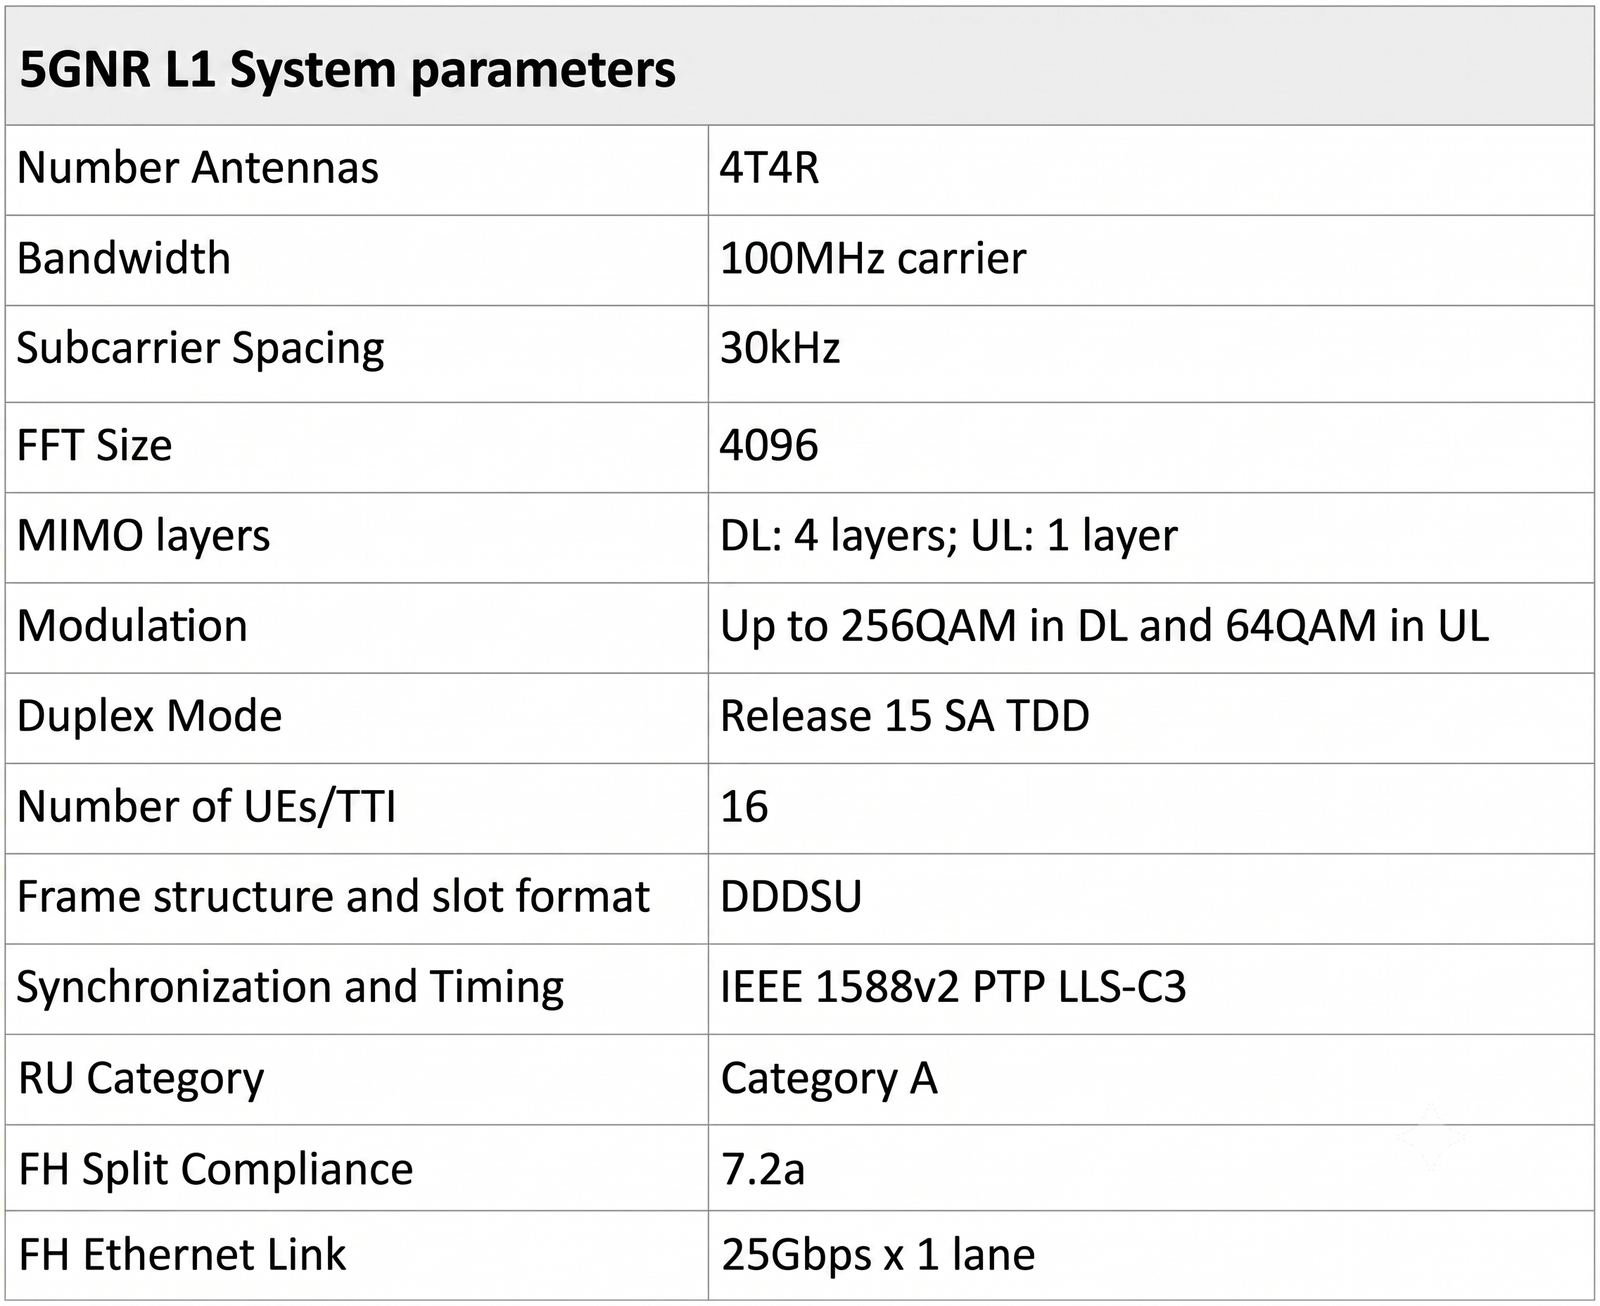
Task: Click 'Number of UEs/TTI' label
Action: pyautogui.click(x=206, y=807)
